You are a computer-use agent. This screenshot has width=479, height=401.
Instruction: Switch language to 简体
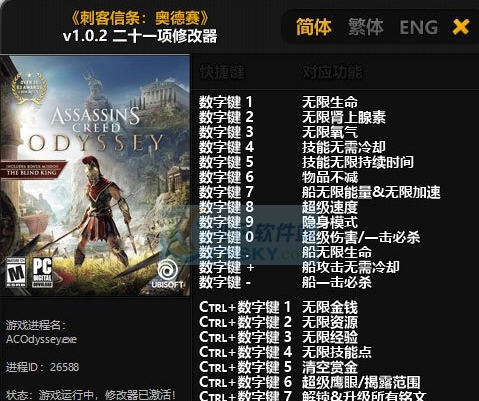pyautogui.click(x=314, y=27)
